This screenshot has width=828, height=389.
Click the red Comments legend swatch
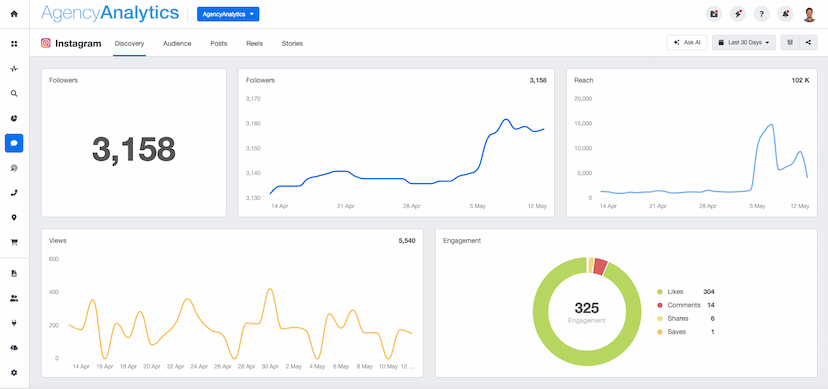point(660,305)
